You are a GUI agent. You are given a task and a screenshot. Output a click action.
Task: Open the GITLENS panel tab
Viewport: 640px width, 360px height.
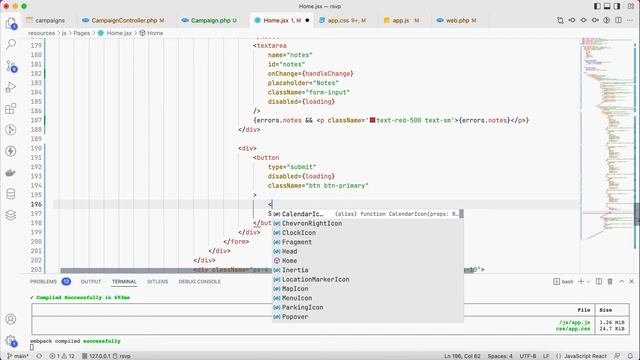[157, 282]
